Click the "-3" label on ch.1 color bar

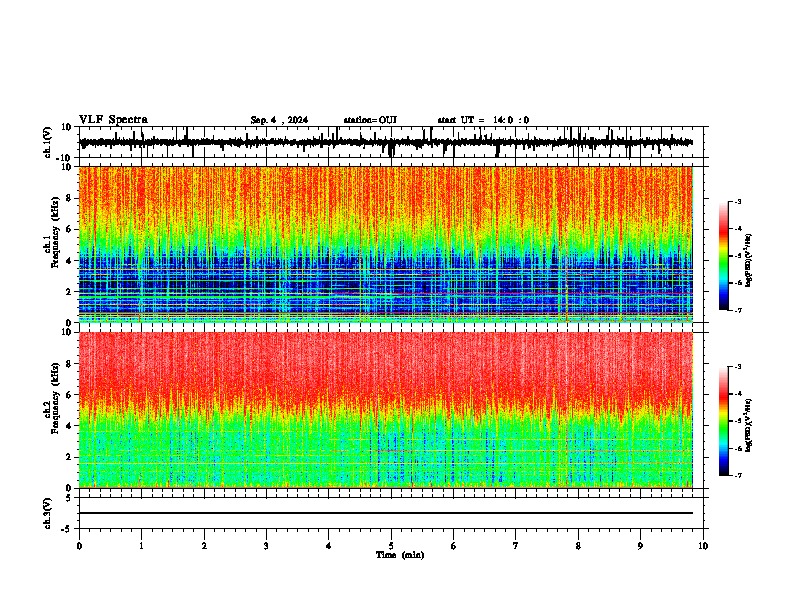click(738, 202)
